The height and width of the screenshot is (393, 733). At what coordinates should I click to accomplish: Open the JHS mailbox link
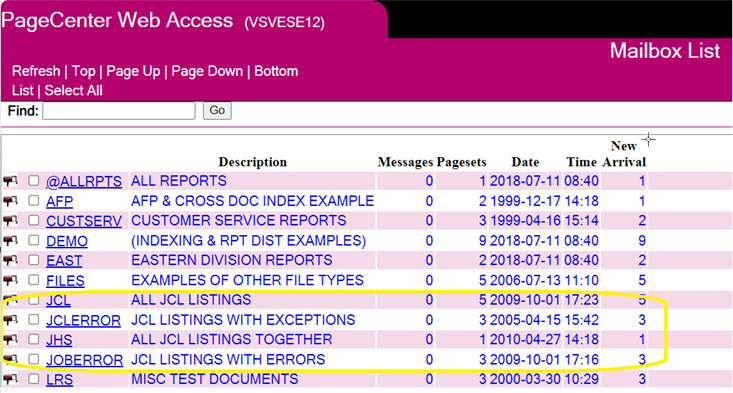click(x=59, y=340)
